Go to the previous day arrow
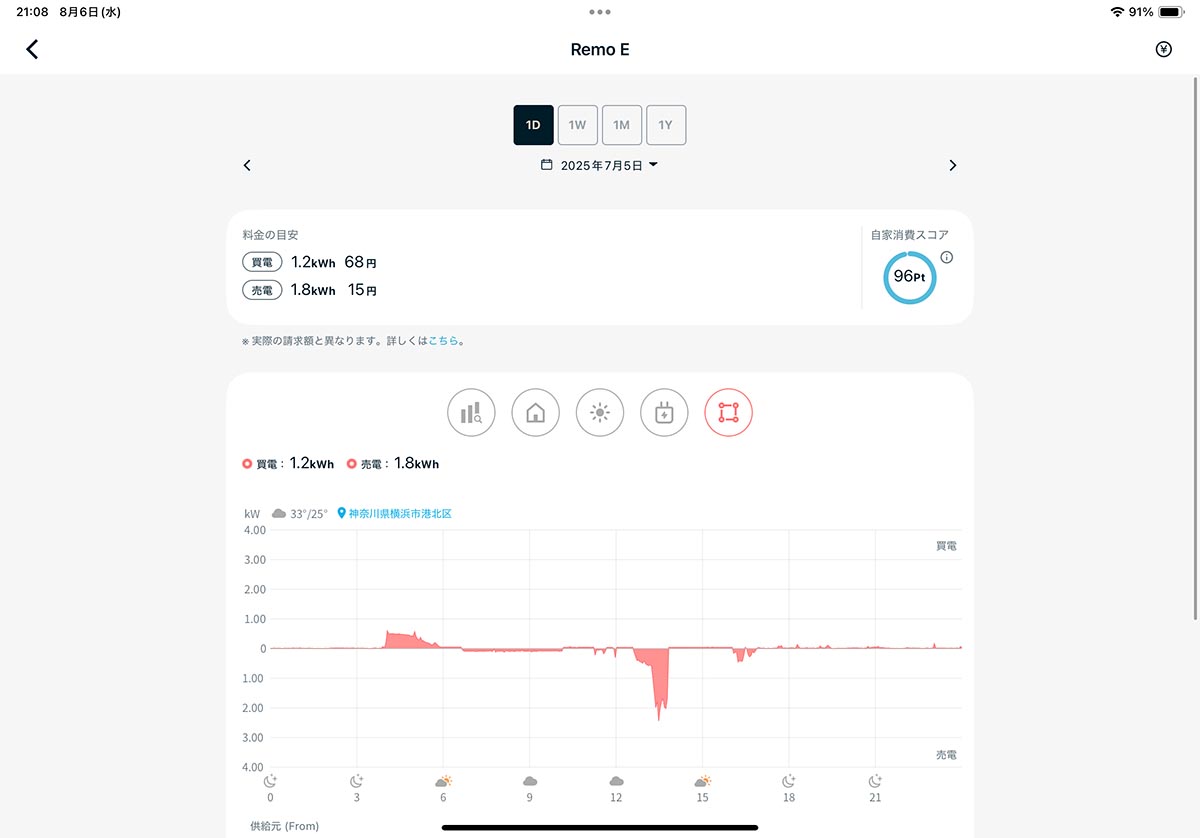 247,165
